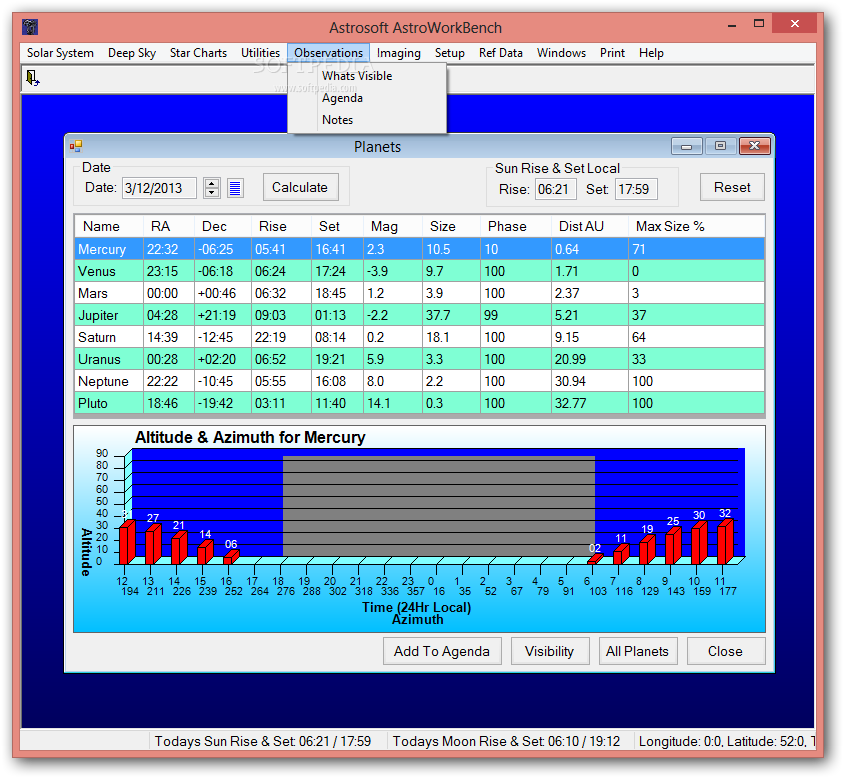Sort by the Rise column header
Viewport: 844px width, 778px height.
point(281,227)
